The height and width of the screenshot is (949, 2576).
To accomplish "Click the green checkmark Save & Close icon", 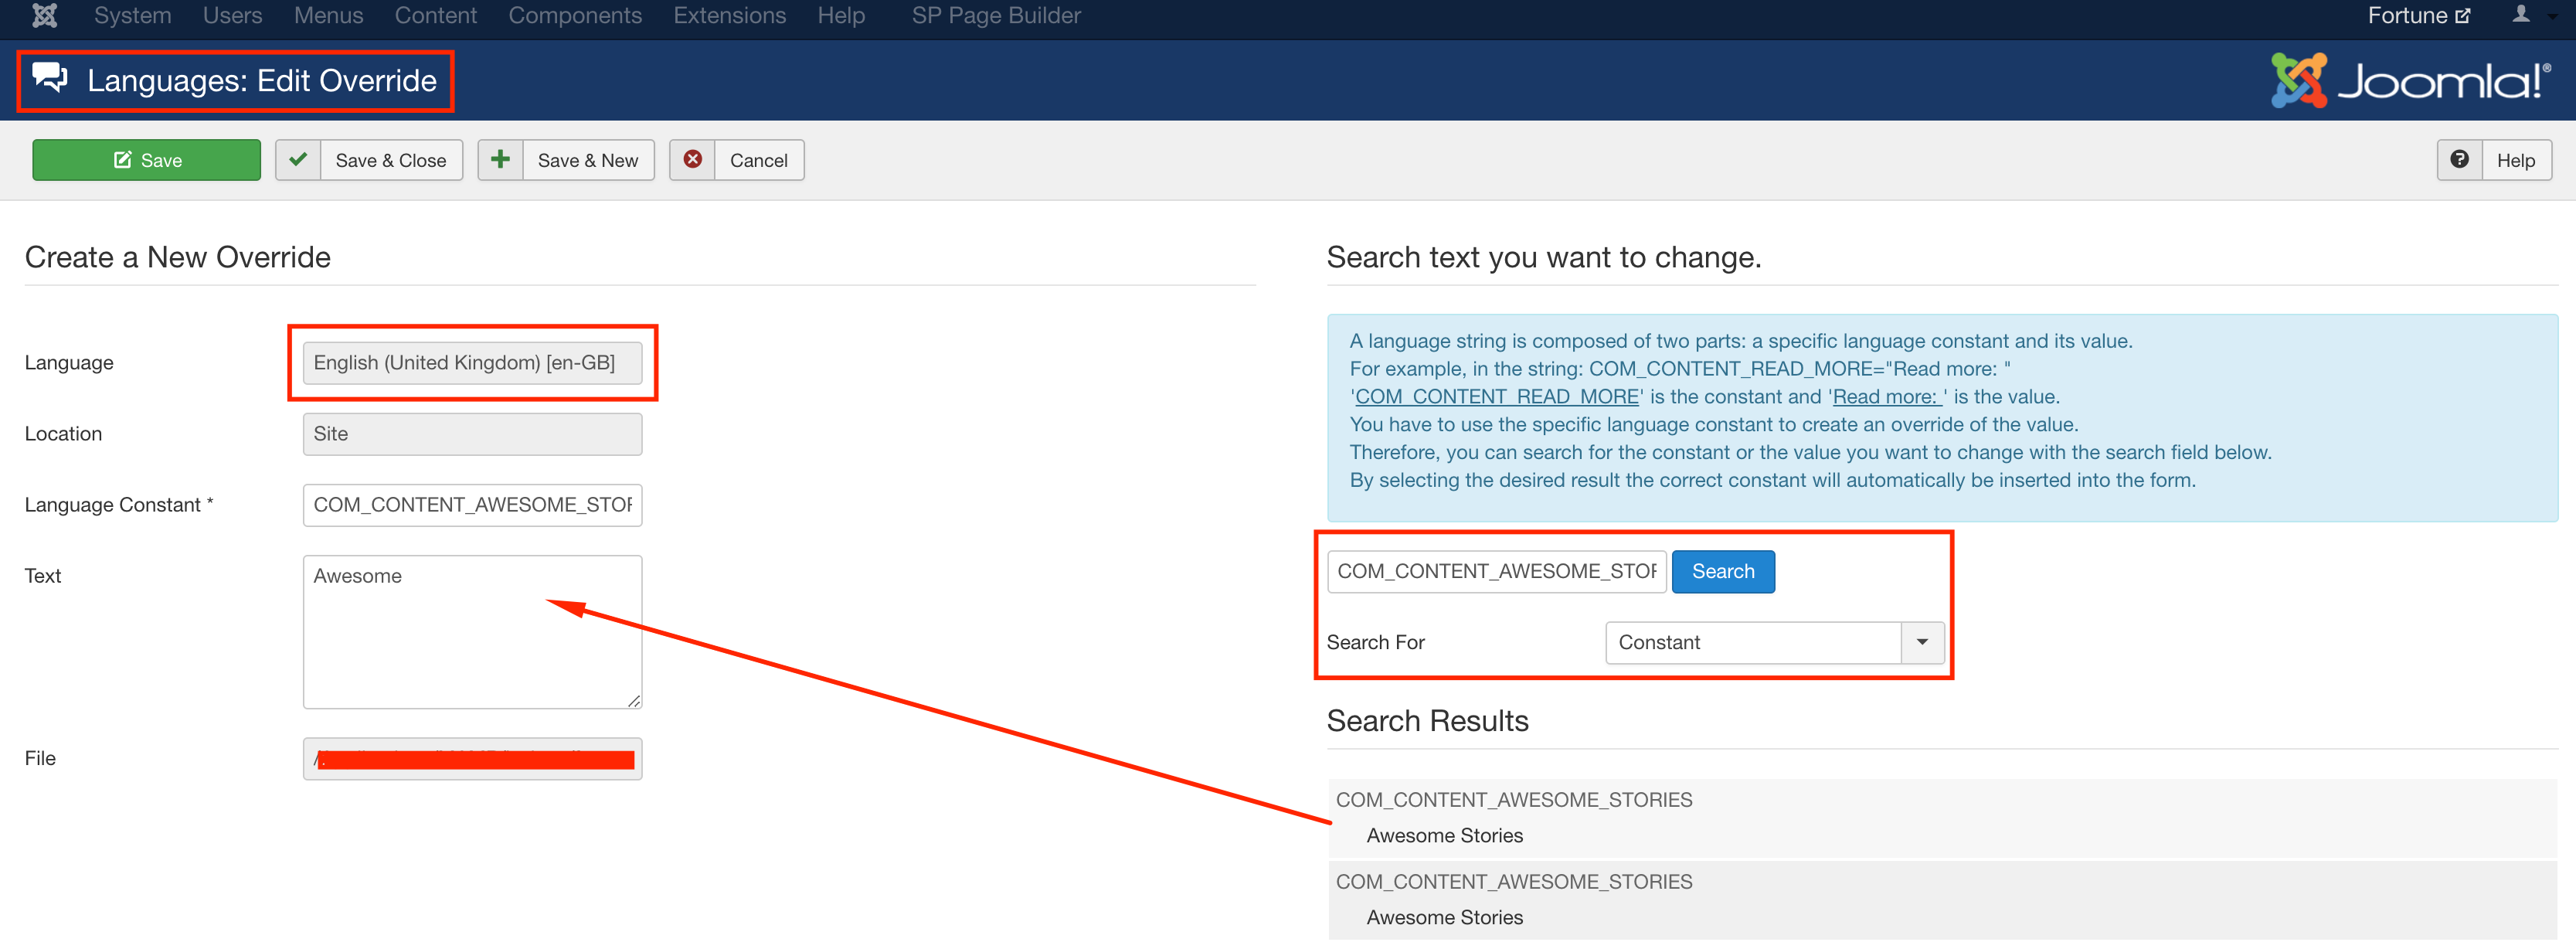I will point(298,160).
